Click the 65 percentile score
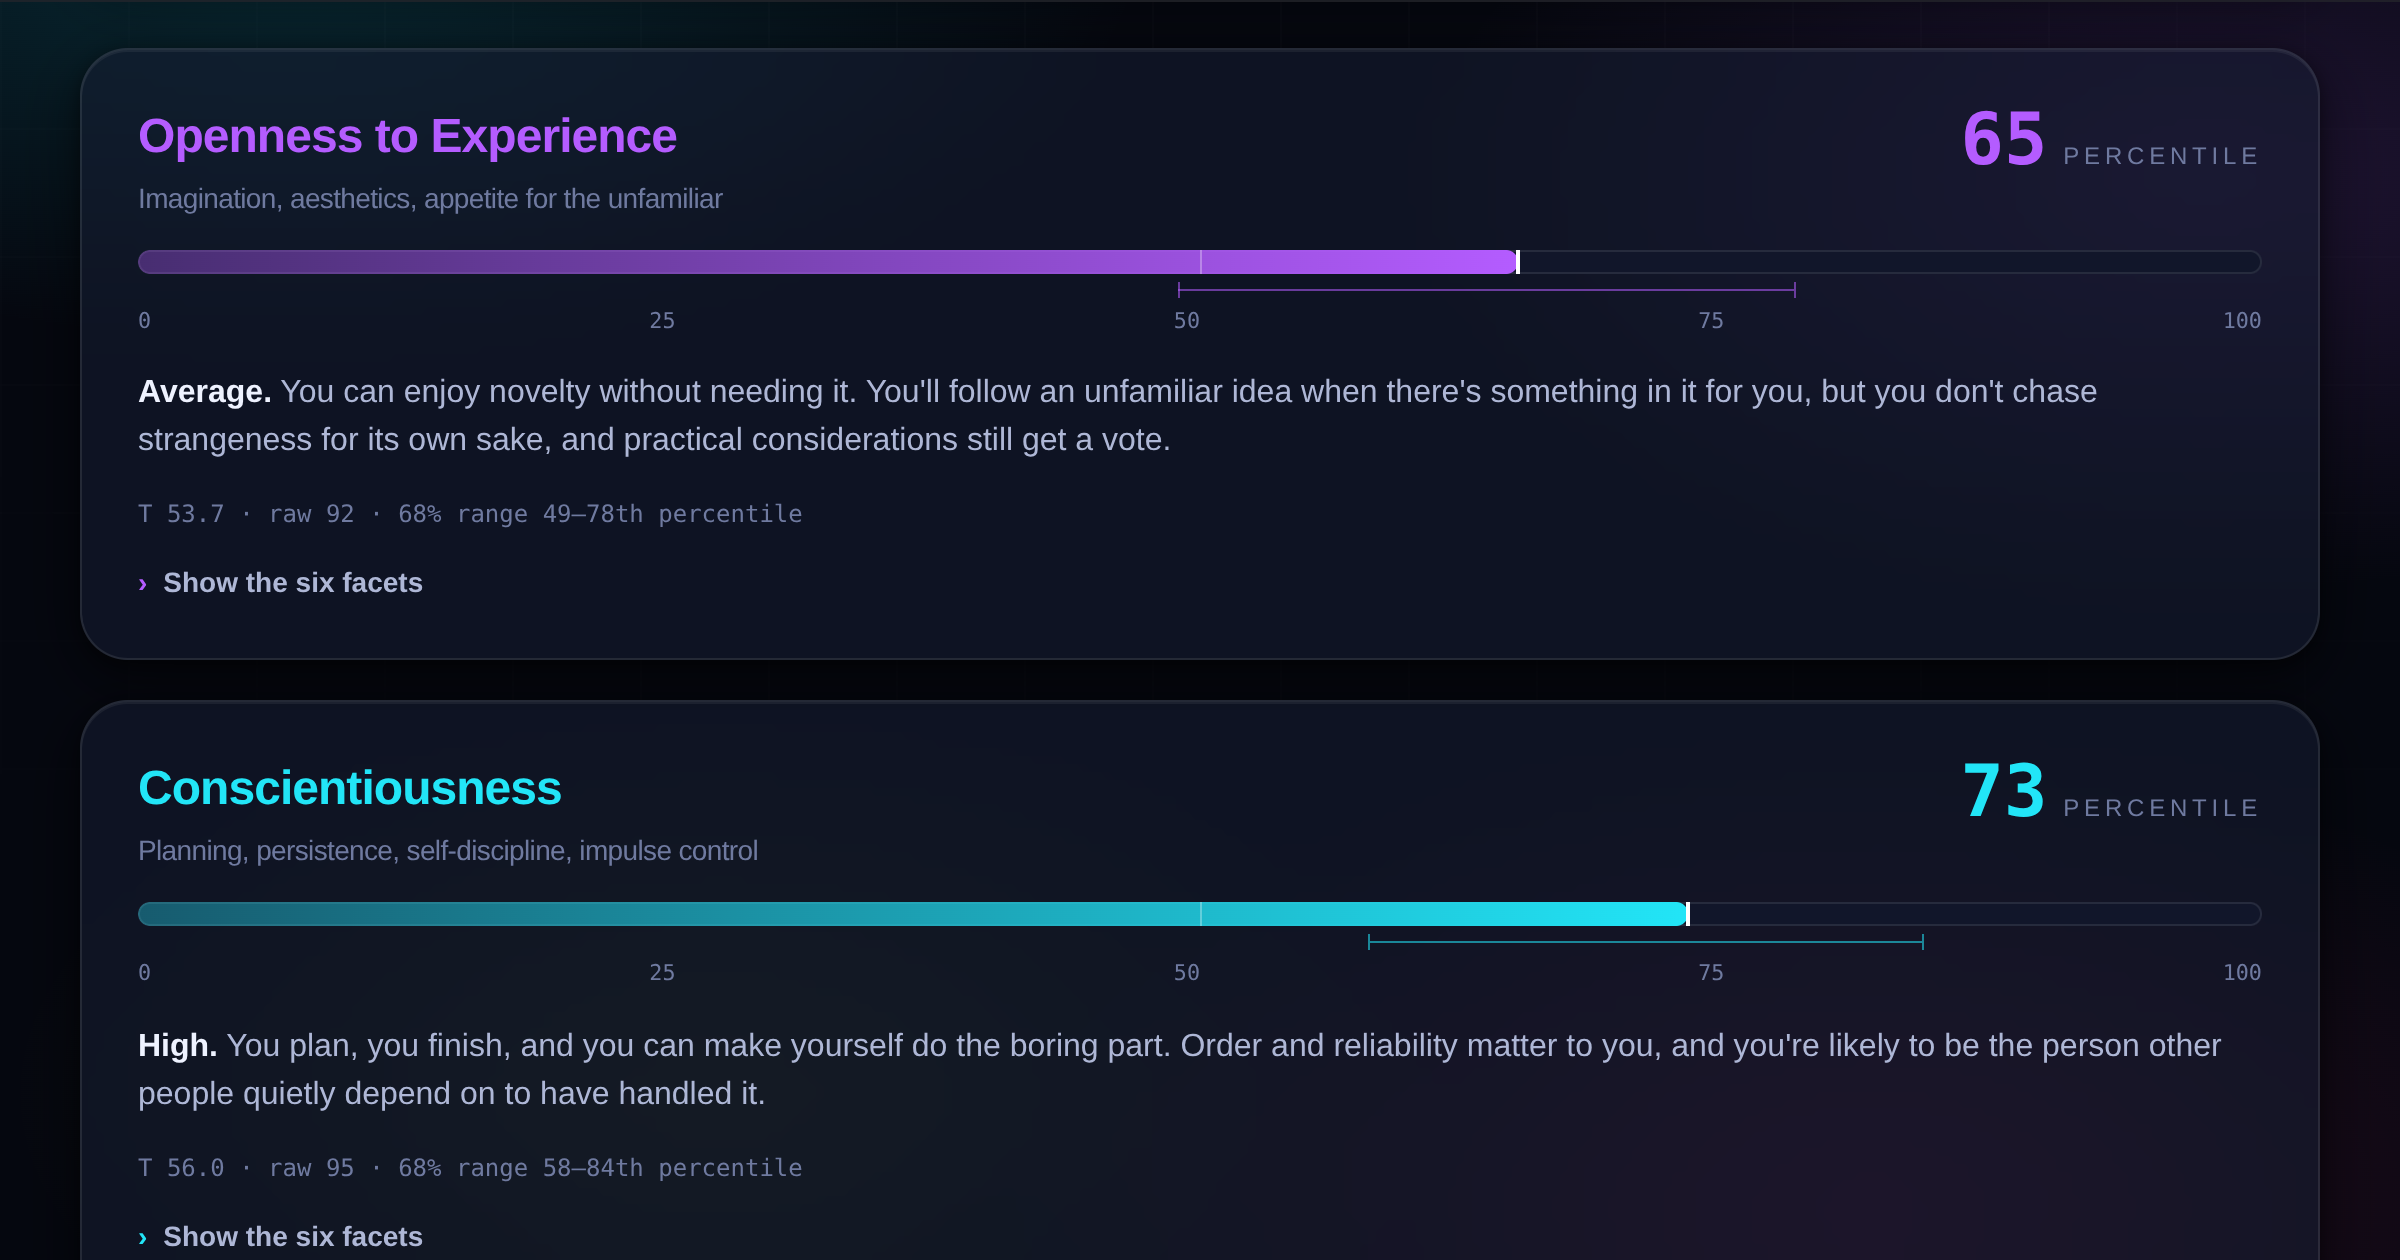 tap(2003, 139)
